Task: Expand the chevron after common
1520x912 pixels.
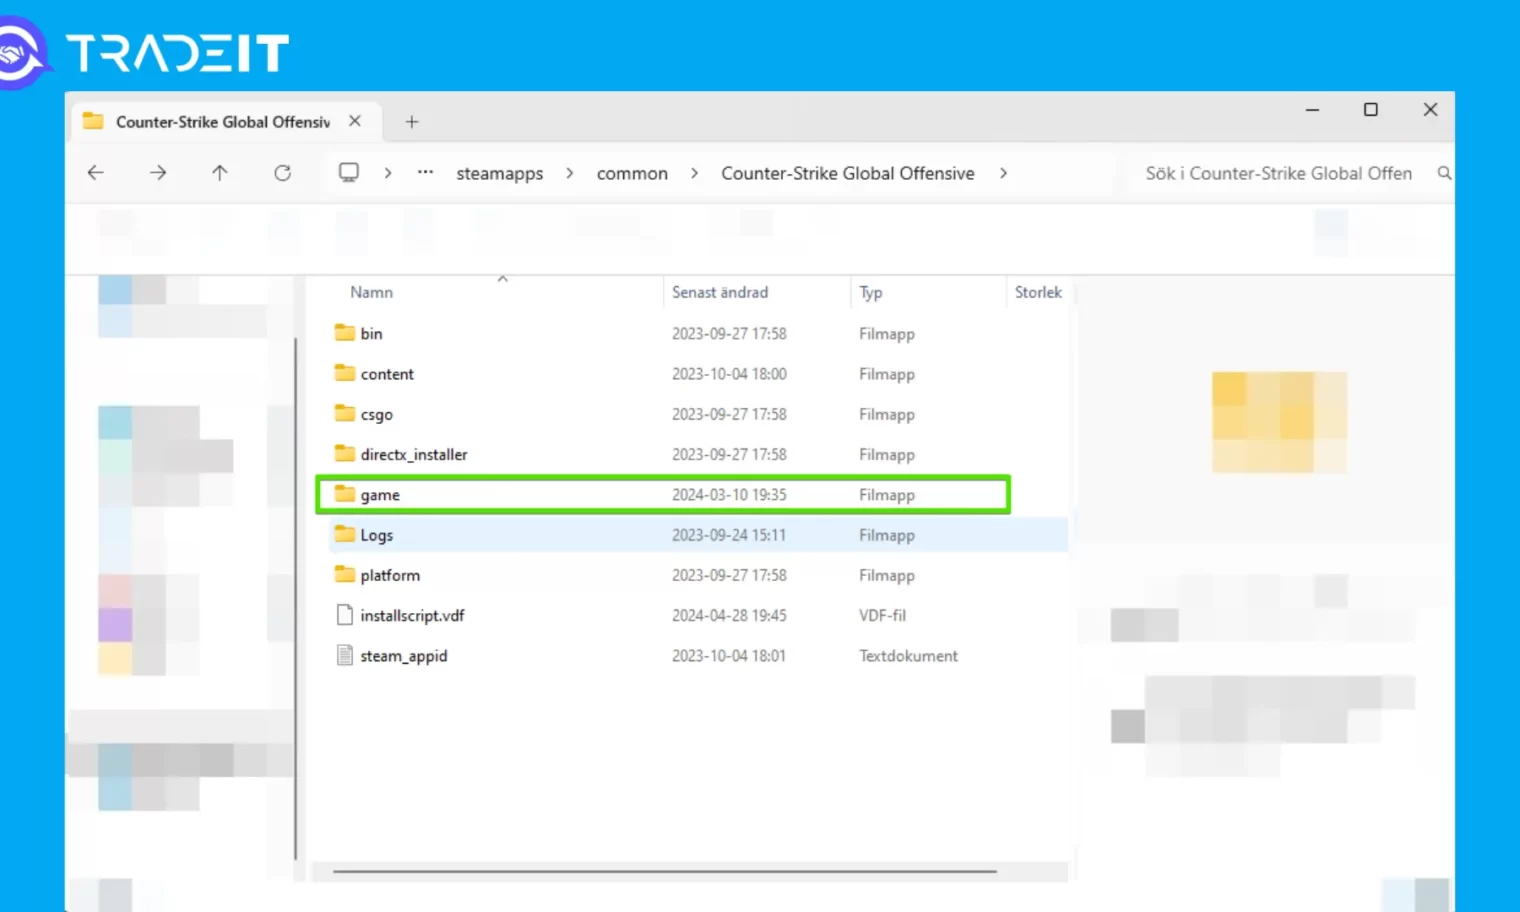Action: 694,173
